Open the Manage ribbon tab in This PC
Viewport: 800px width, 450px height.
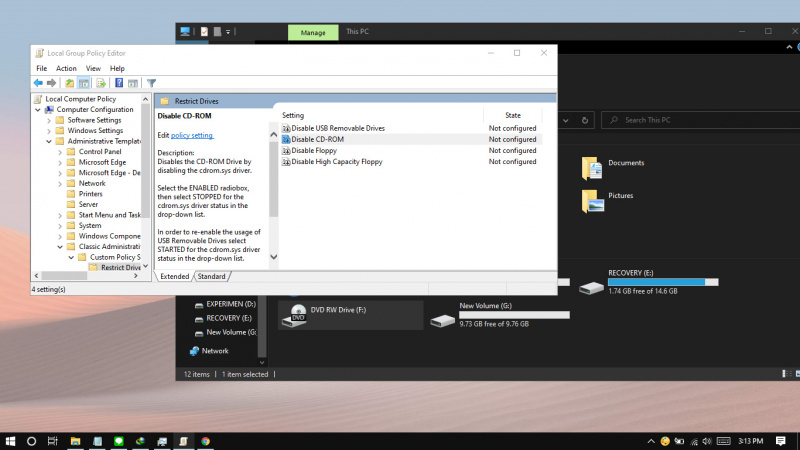(313, 32)
